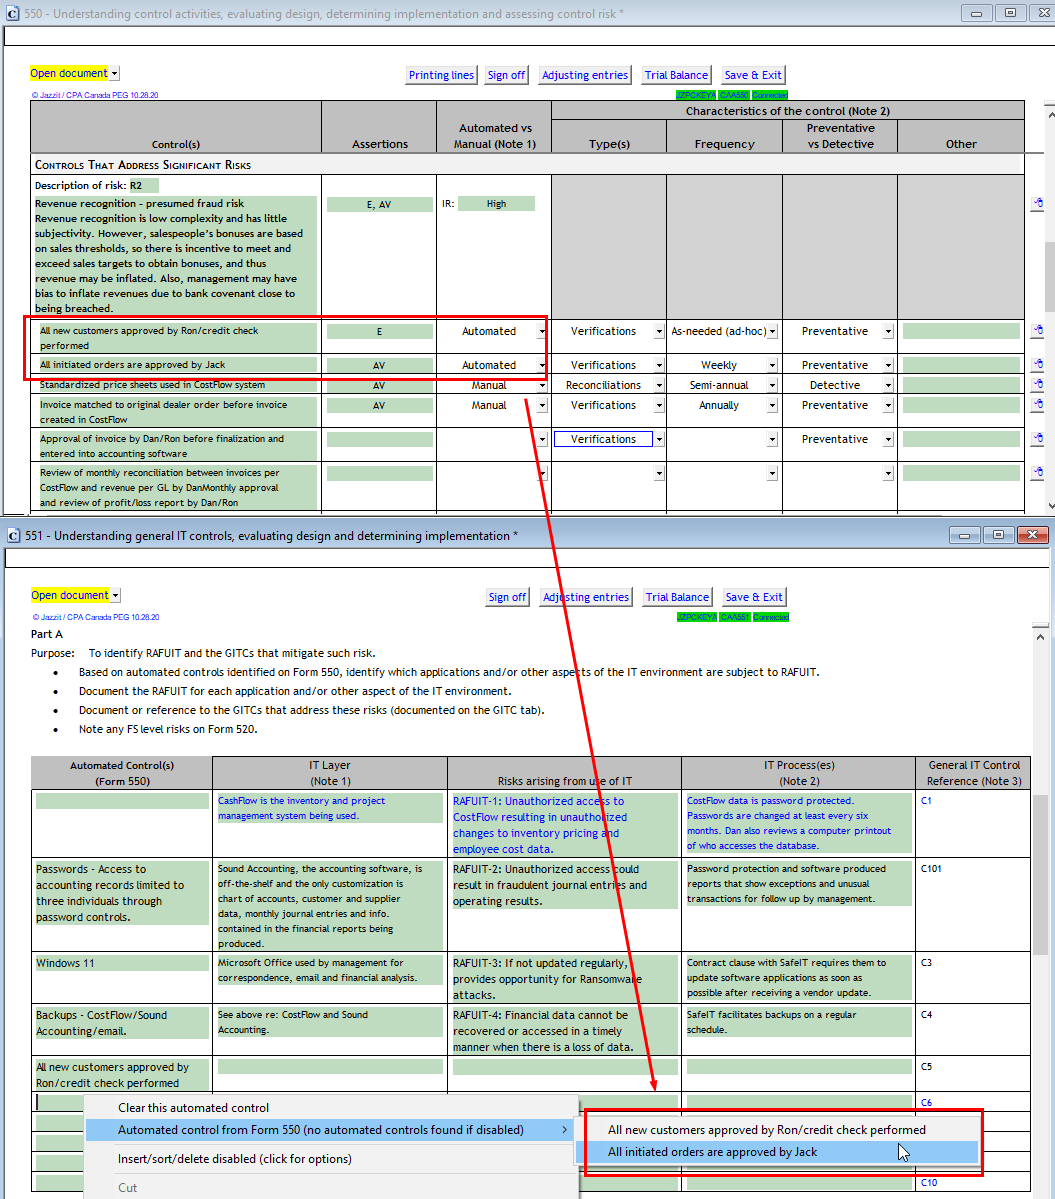1055x1199 pixels.
Task: Click Sign off button in 550 window
Action: [x=506, y=75]
